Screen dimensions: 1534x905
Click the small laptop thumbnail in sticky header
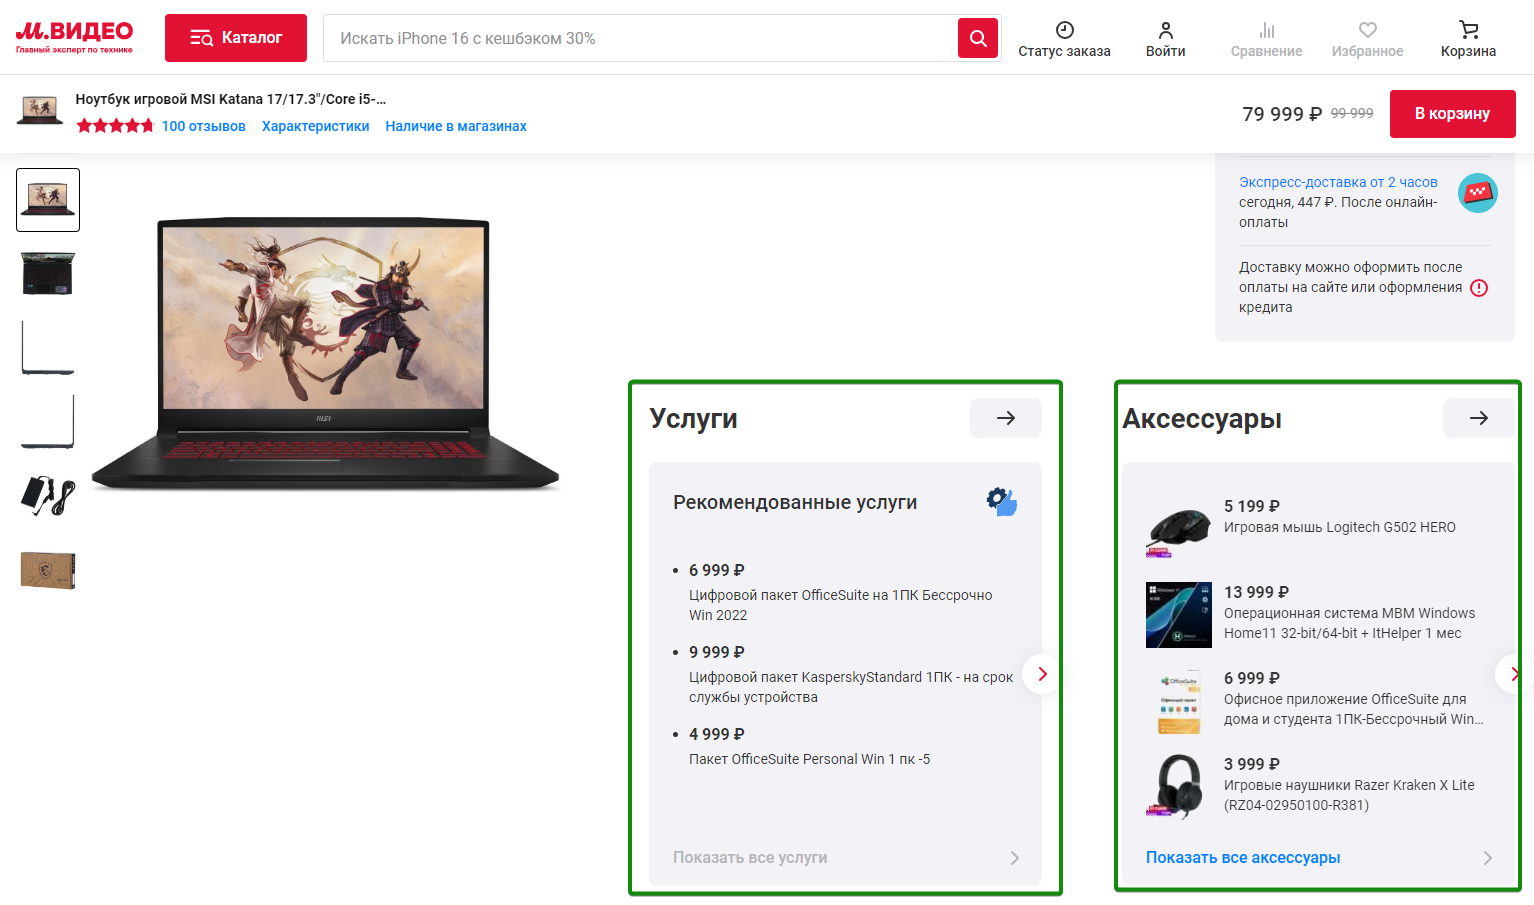[40, 110]
